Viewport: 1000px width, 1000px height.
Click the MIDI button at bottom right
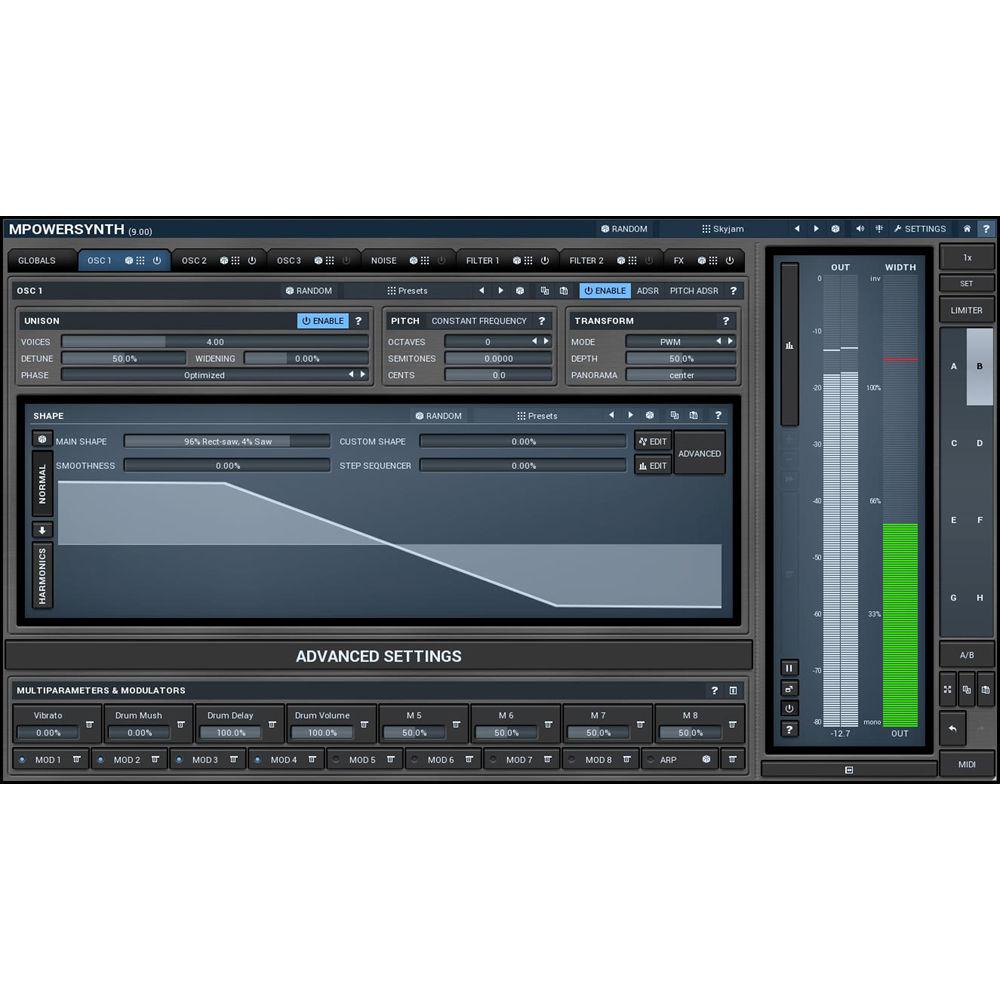pos(966,764)
